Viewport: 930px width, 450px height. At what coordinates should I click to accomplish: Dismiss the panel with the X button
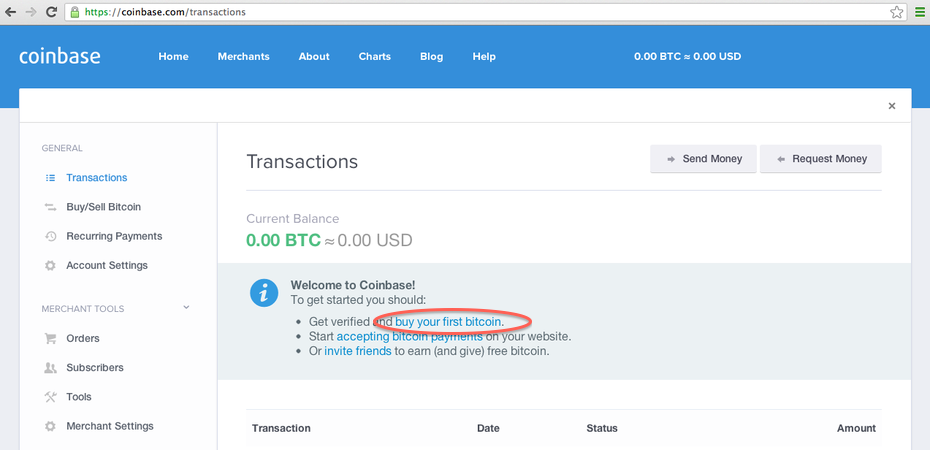[892, 106]
